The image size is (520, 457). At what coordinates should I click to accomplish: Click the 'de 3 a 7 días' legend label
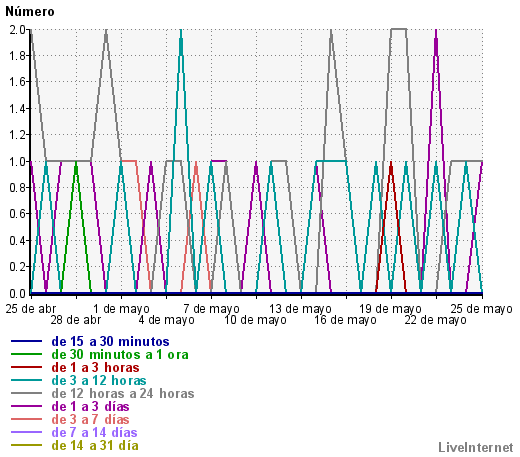90,420
